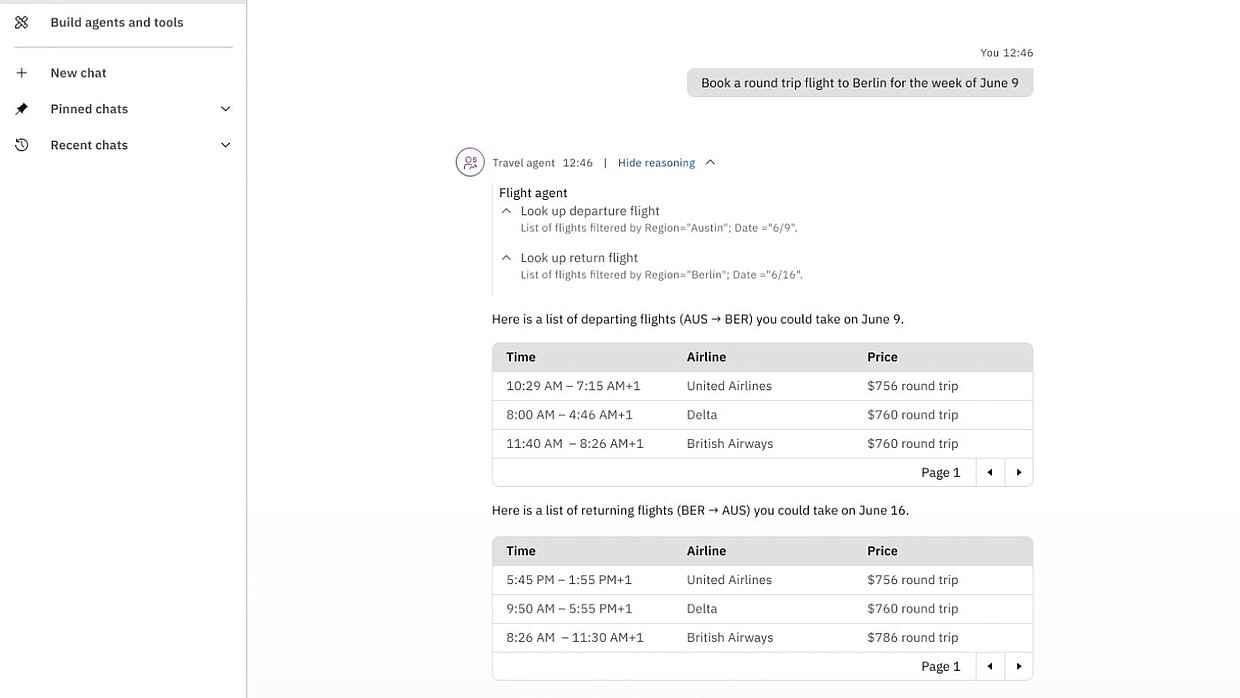Click the Recent chats history icon

tap(21, 145)
